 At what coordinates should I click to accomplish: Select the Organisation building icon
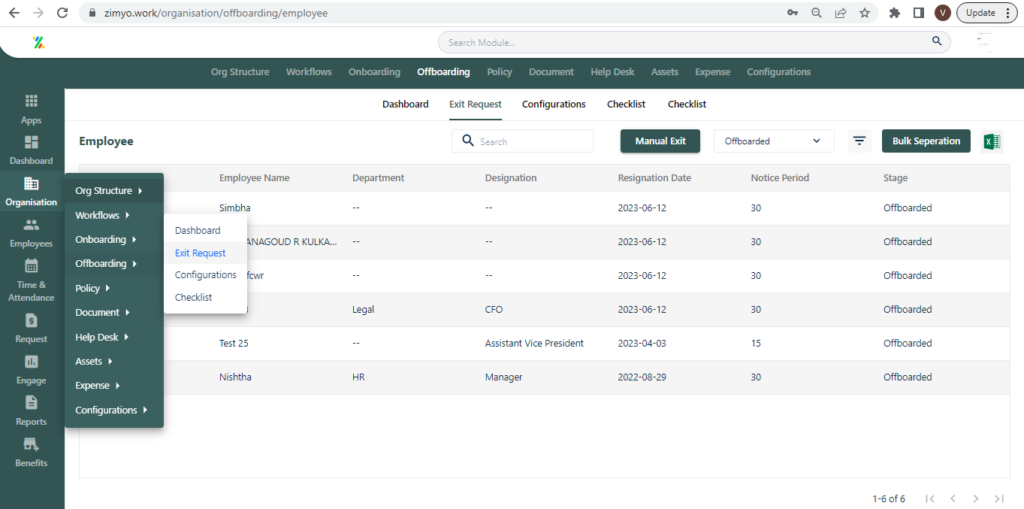(31, 184)
